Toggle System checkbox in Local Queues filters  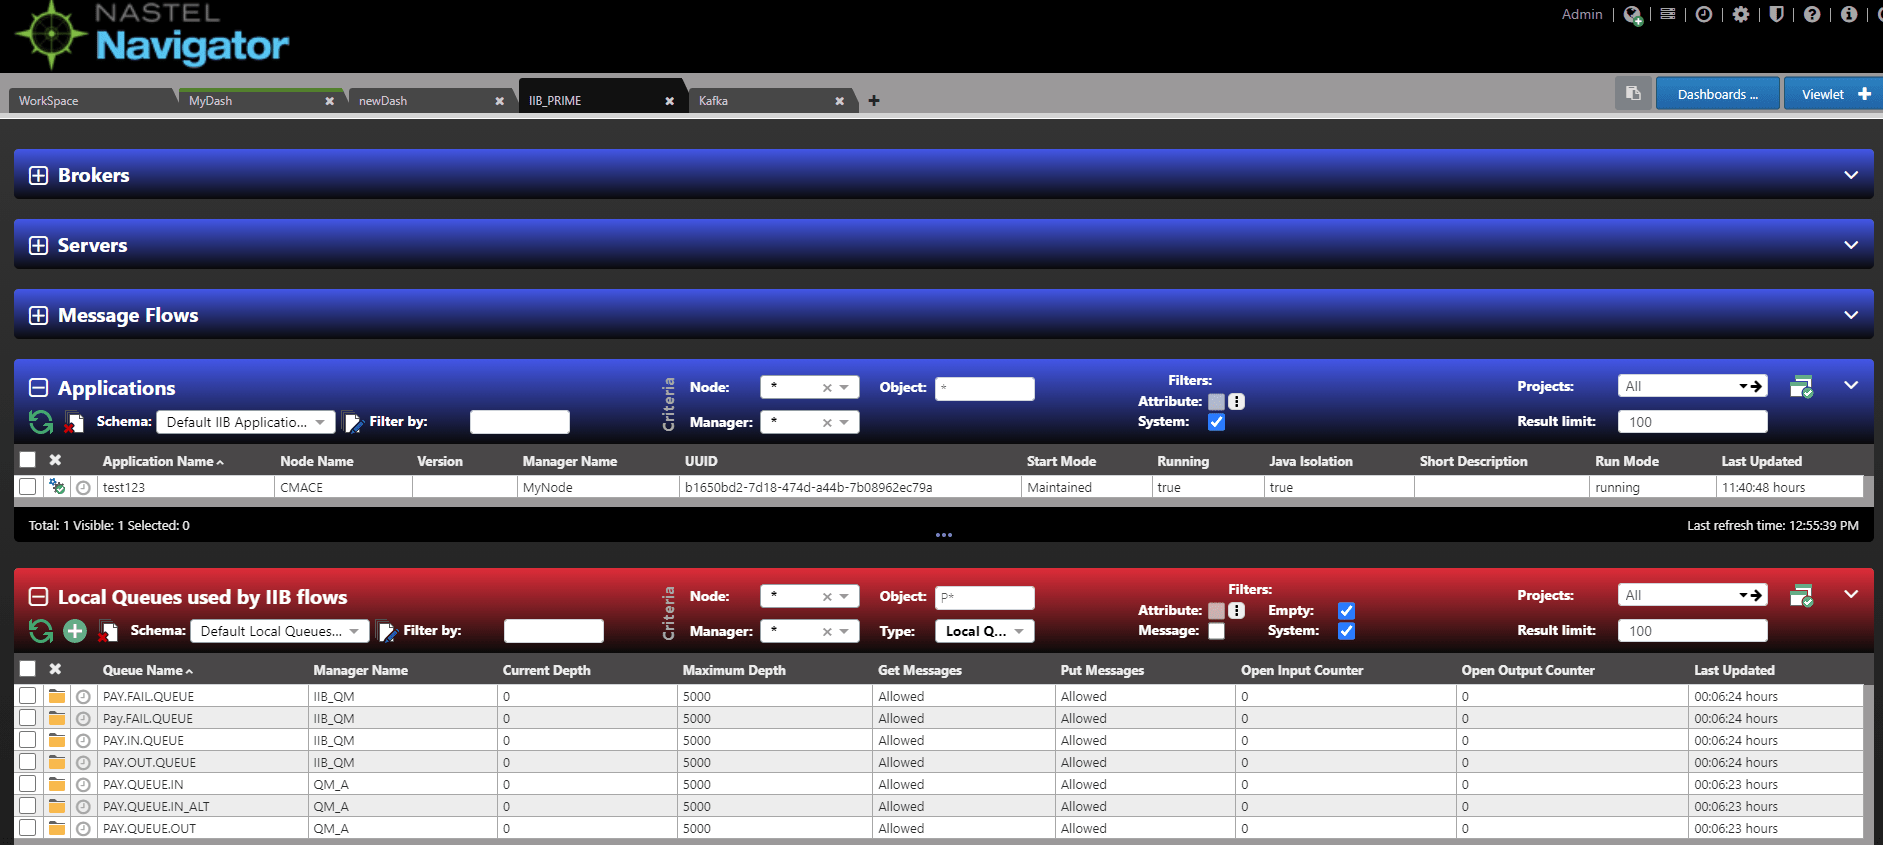pyautogui.click(x=1346, y=631)
